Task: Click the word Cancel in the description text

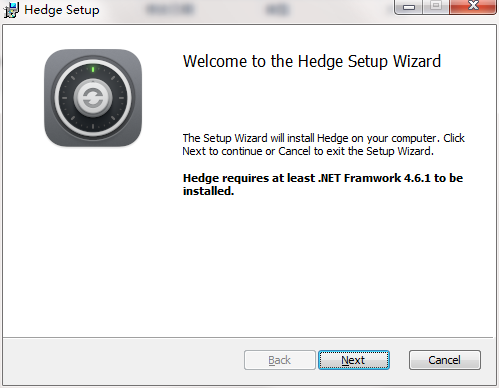Action: [294, 151]
